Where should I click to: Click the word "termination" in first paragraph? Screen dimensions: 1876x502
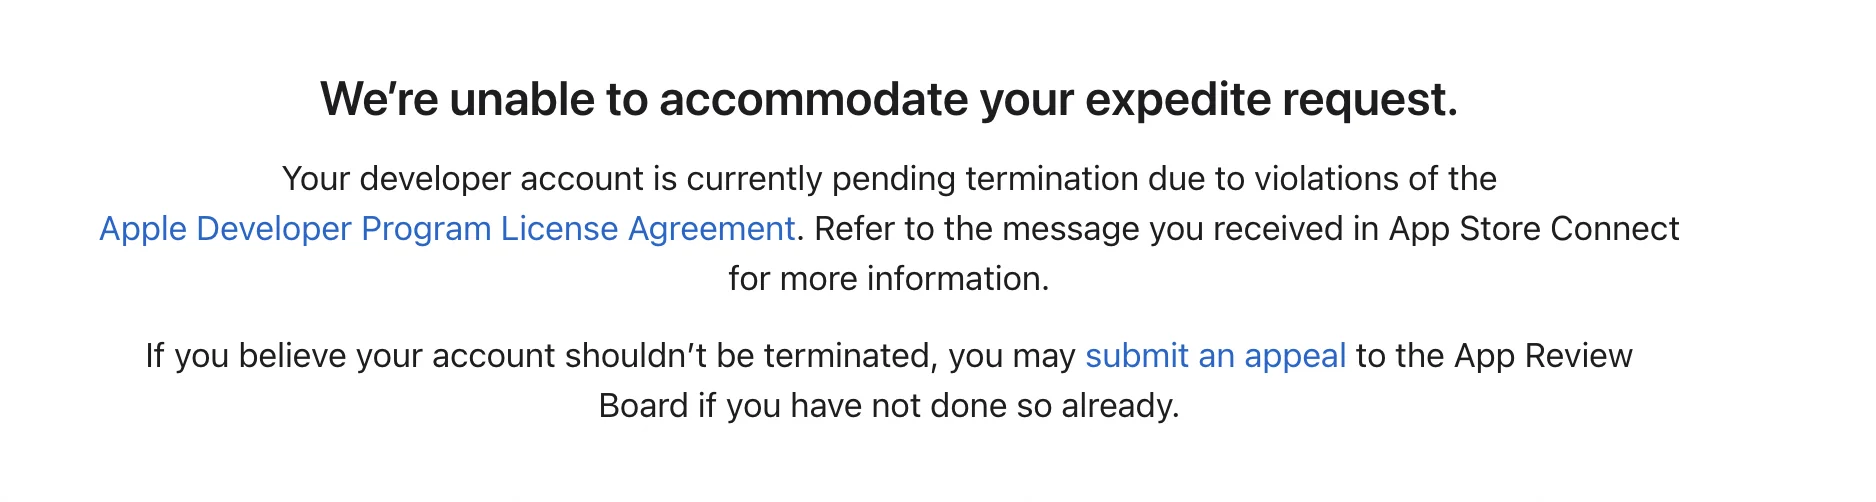1052,179
